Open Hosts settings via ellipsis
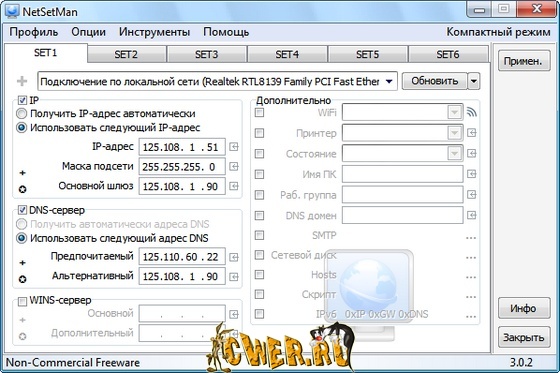 [471, 277]
